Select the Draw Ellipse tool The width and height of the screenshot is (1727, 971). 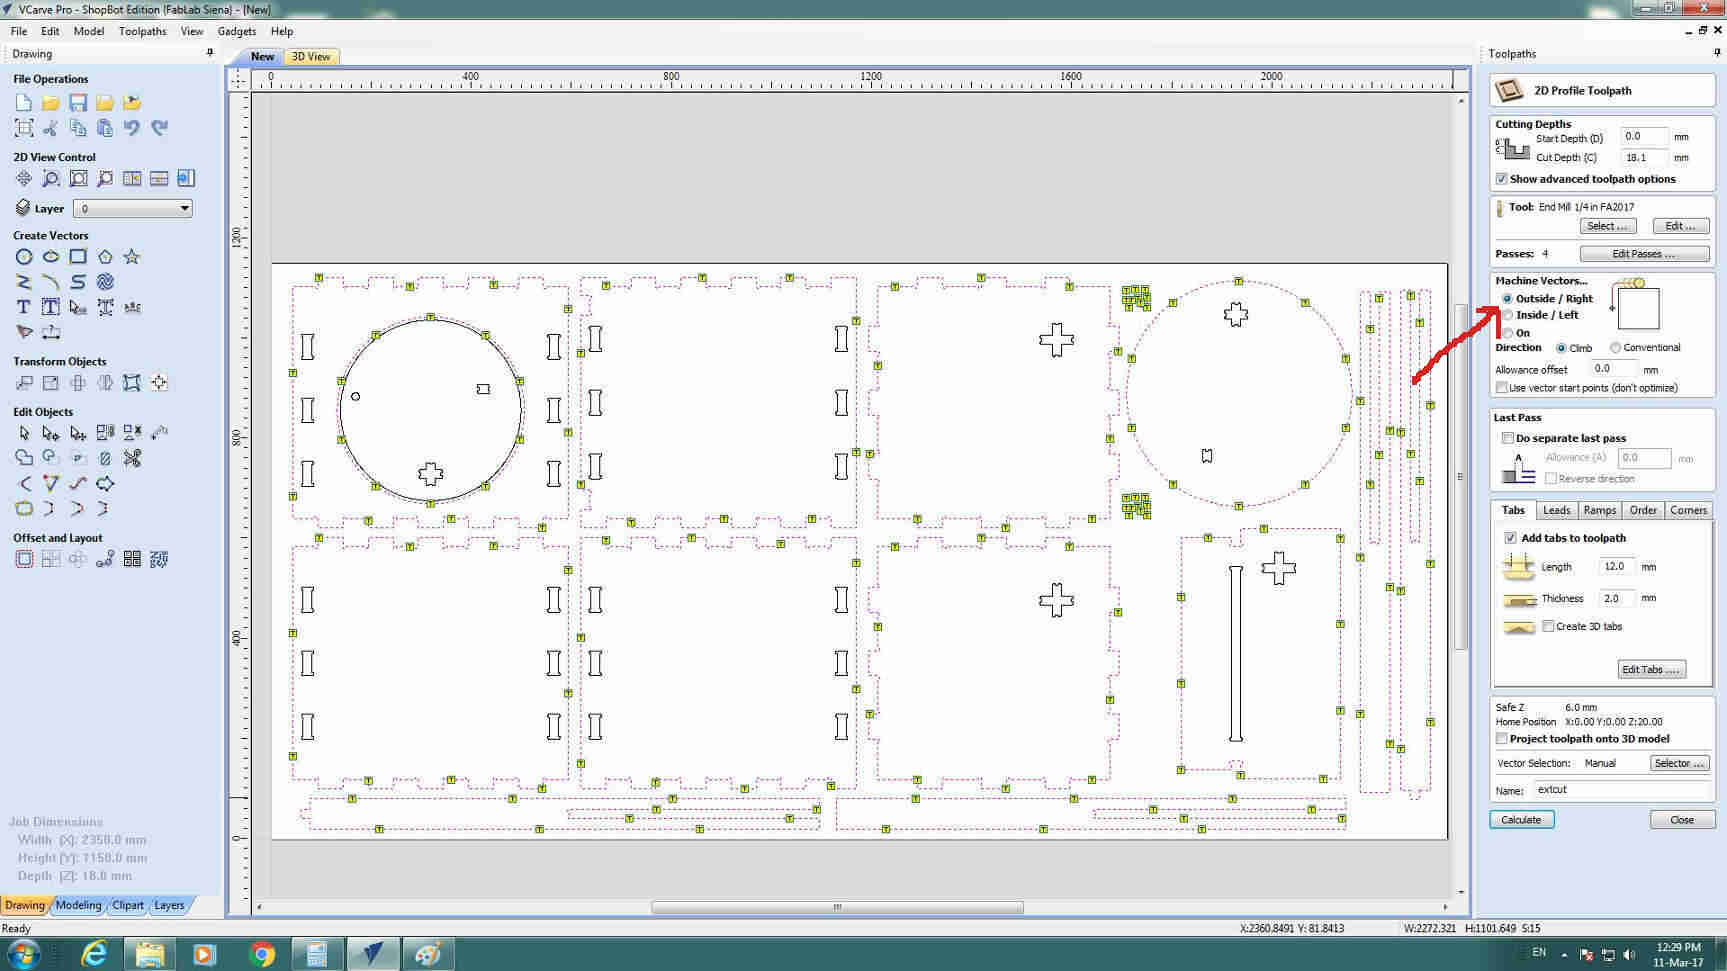[x=51, y=256]
